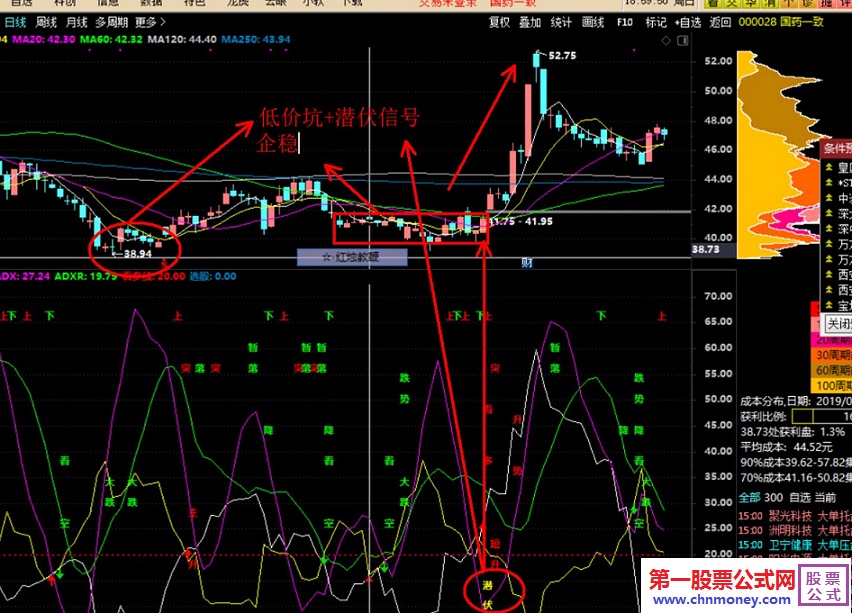The height and width of the screenshot is (613, 852).
Task: Click the diamond icon above the chart
Action: [666, 41]
